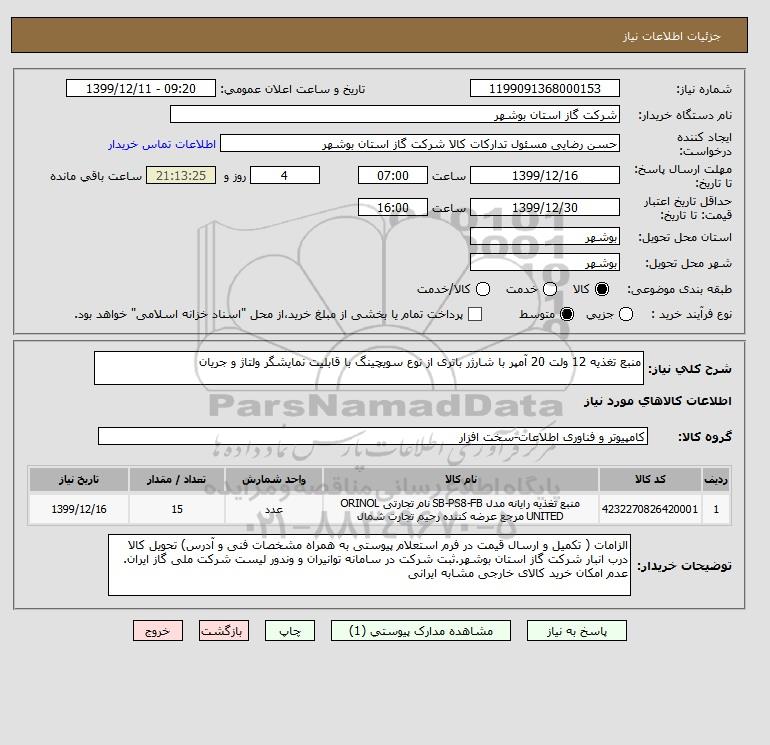Select the کالا radio button
This screenshot has height=745, width=770.
(602, 289)
